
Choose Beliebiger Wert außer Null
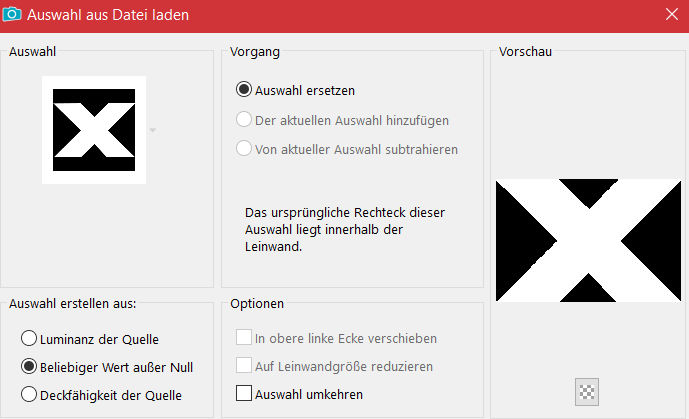(x=30, y=366)
